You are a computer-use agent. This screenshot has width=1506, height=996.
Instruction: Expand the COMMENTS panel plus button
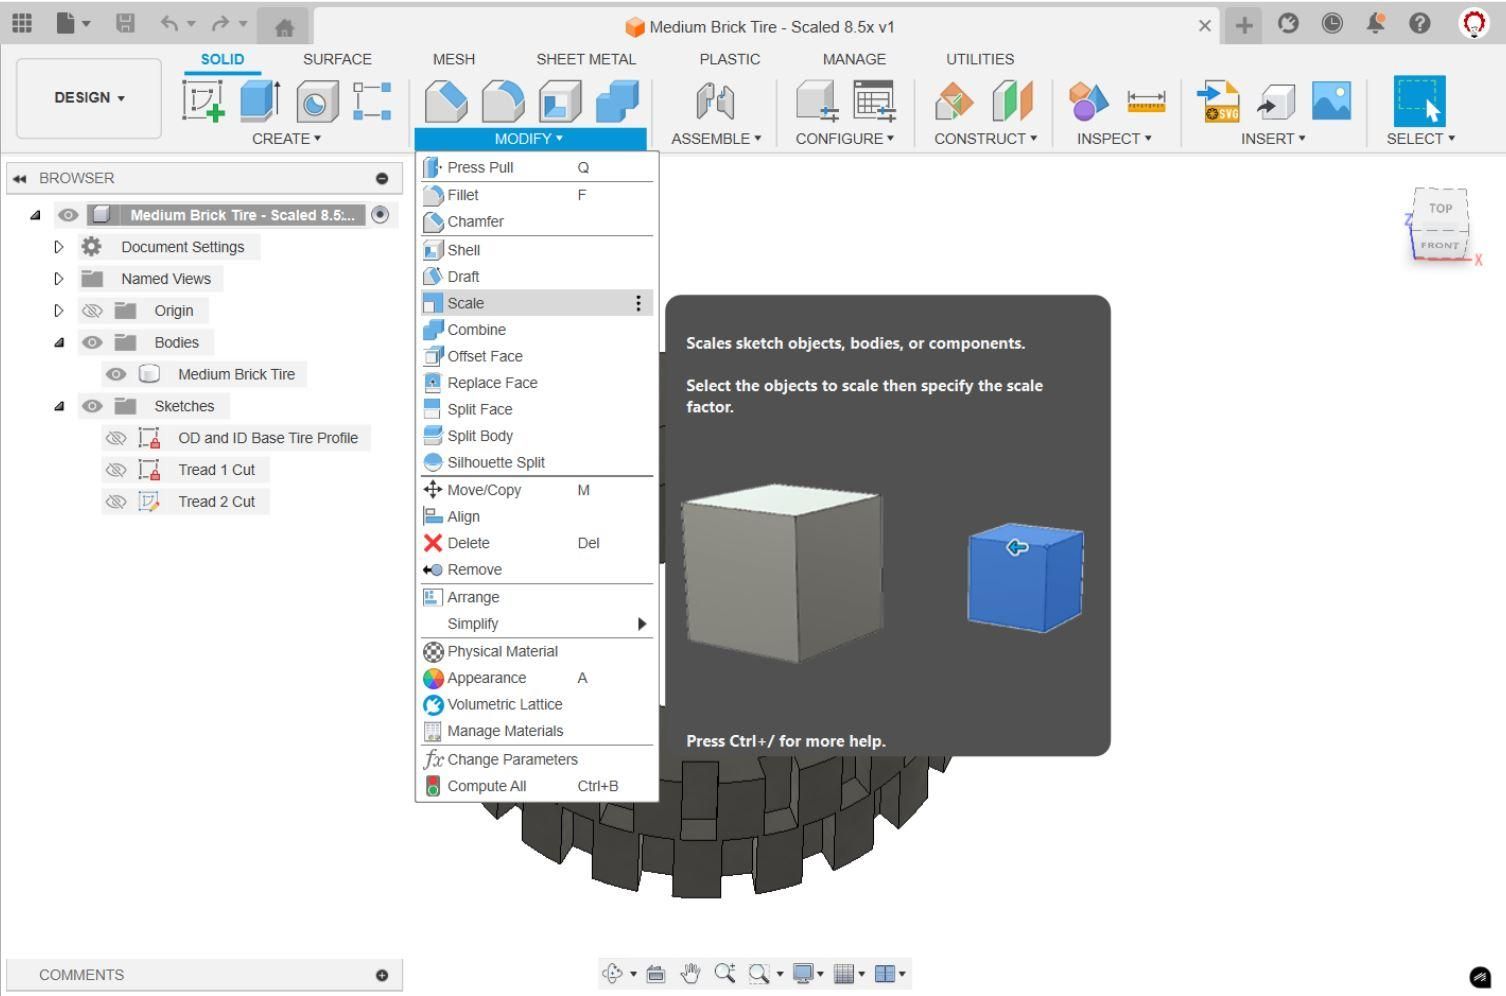click(382, 975)
